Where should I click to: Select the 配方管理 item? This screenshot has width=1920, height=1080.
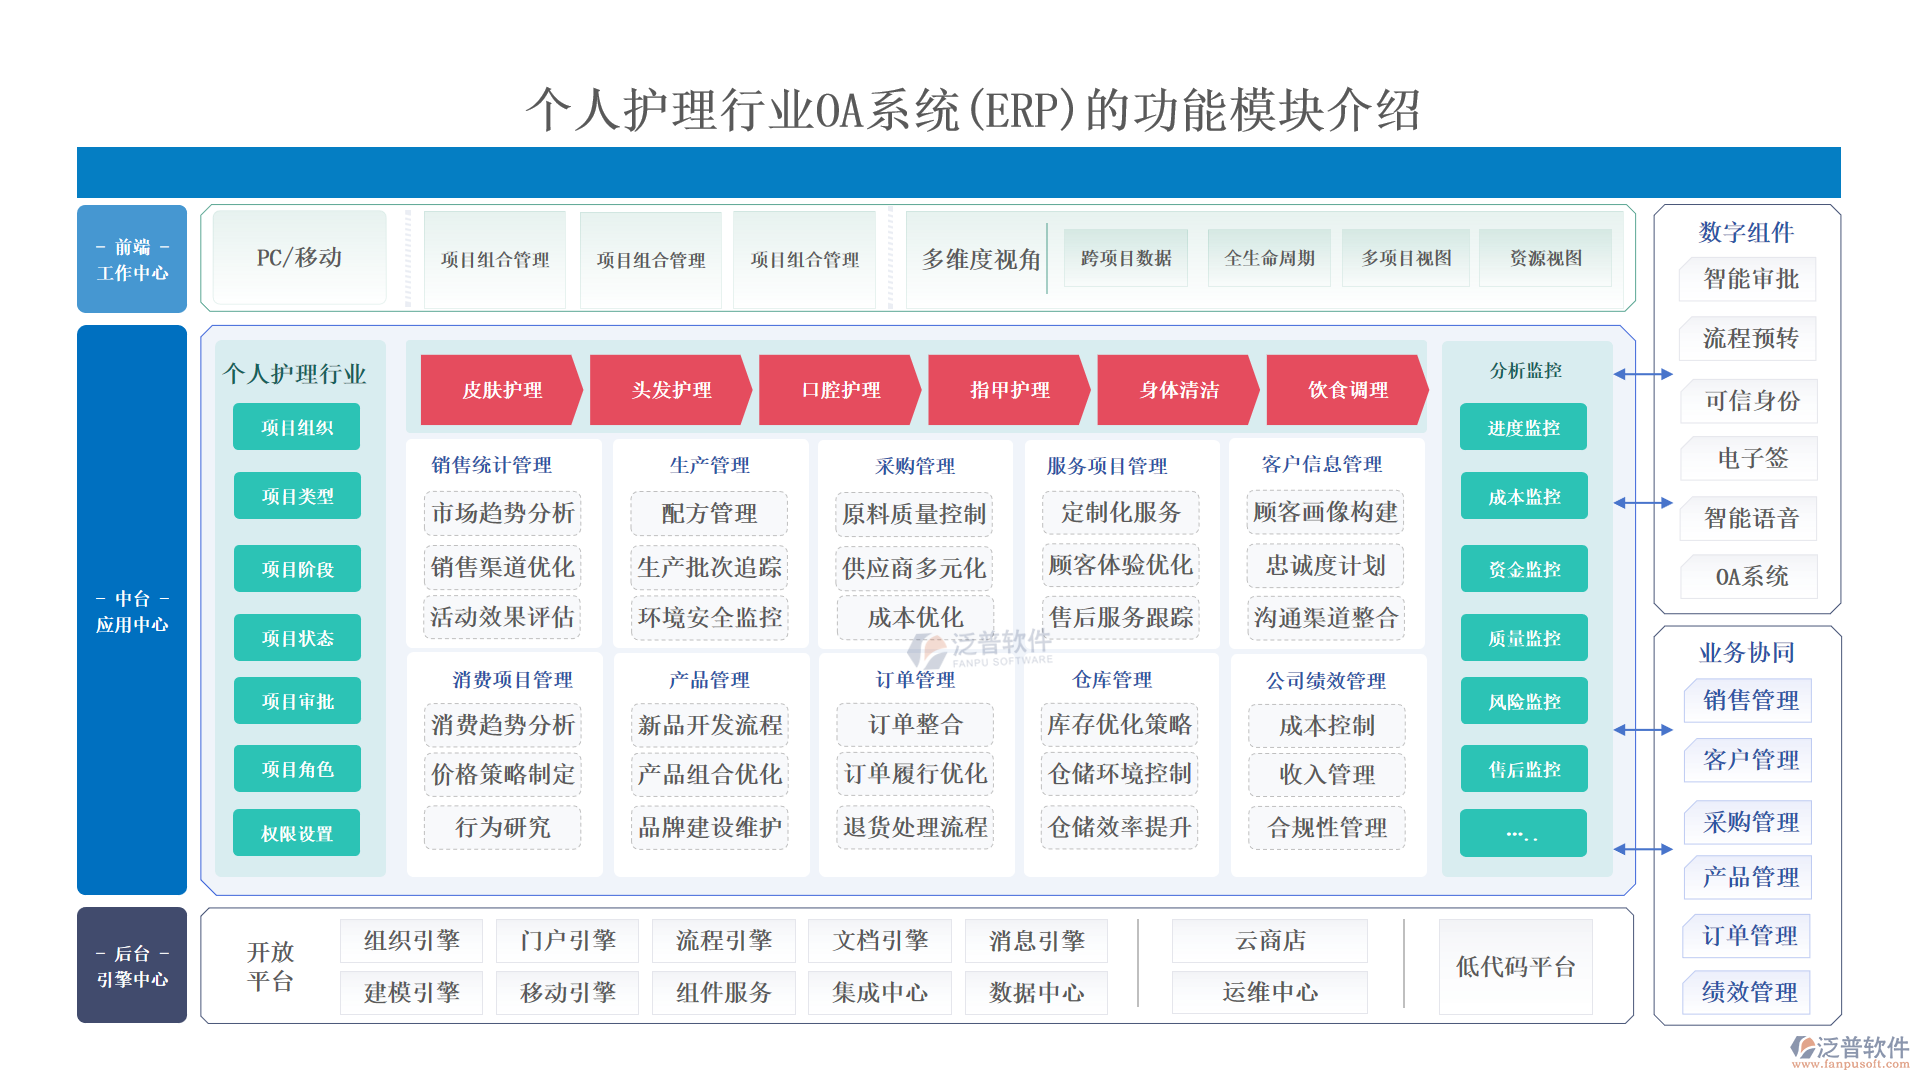pos(709,513)
